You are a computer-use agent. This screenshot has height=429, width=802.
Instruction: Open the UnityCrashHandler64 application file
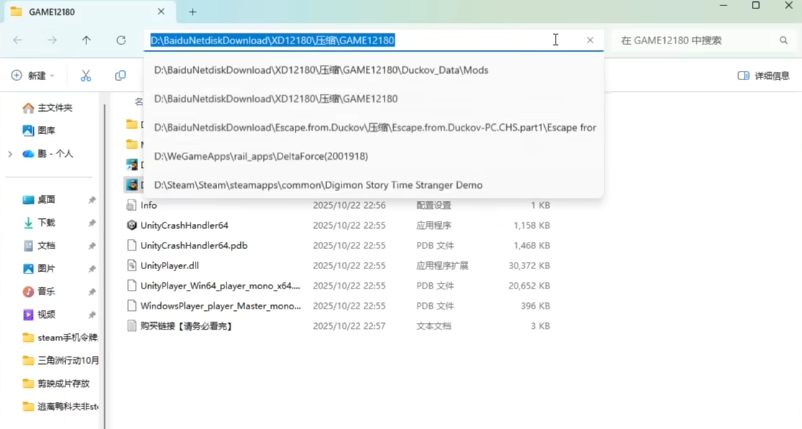tap(184, 225)
